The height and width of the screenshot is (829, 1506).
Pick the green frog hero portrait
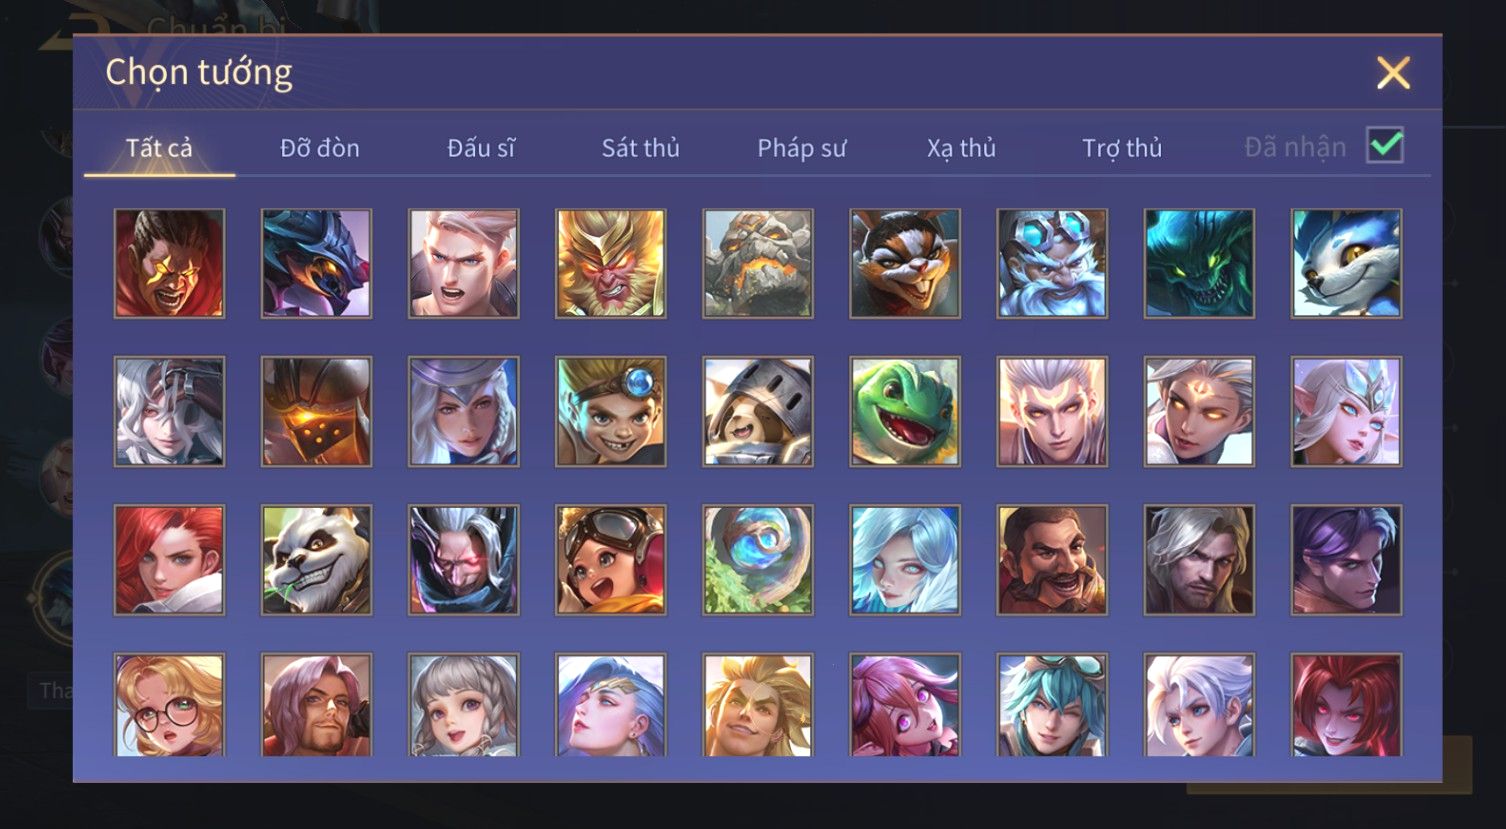point(905,412)
